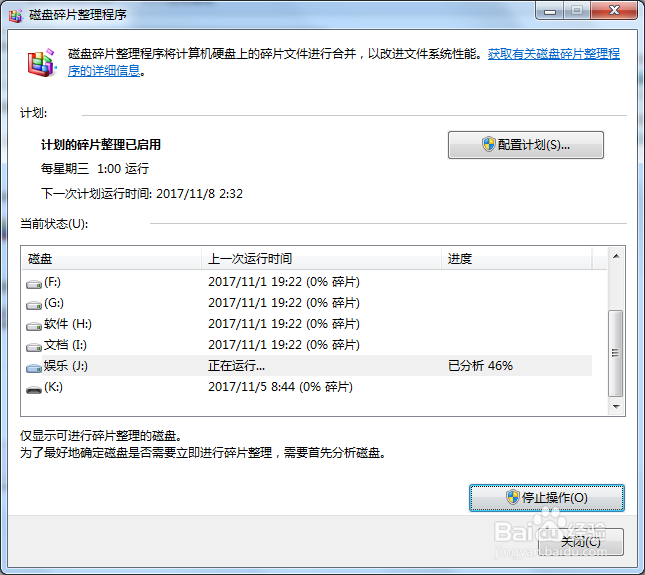
Task: Click the disk list scrollbar thumb
Action: point(616,353)
